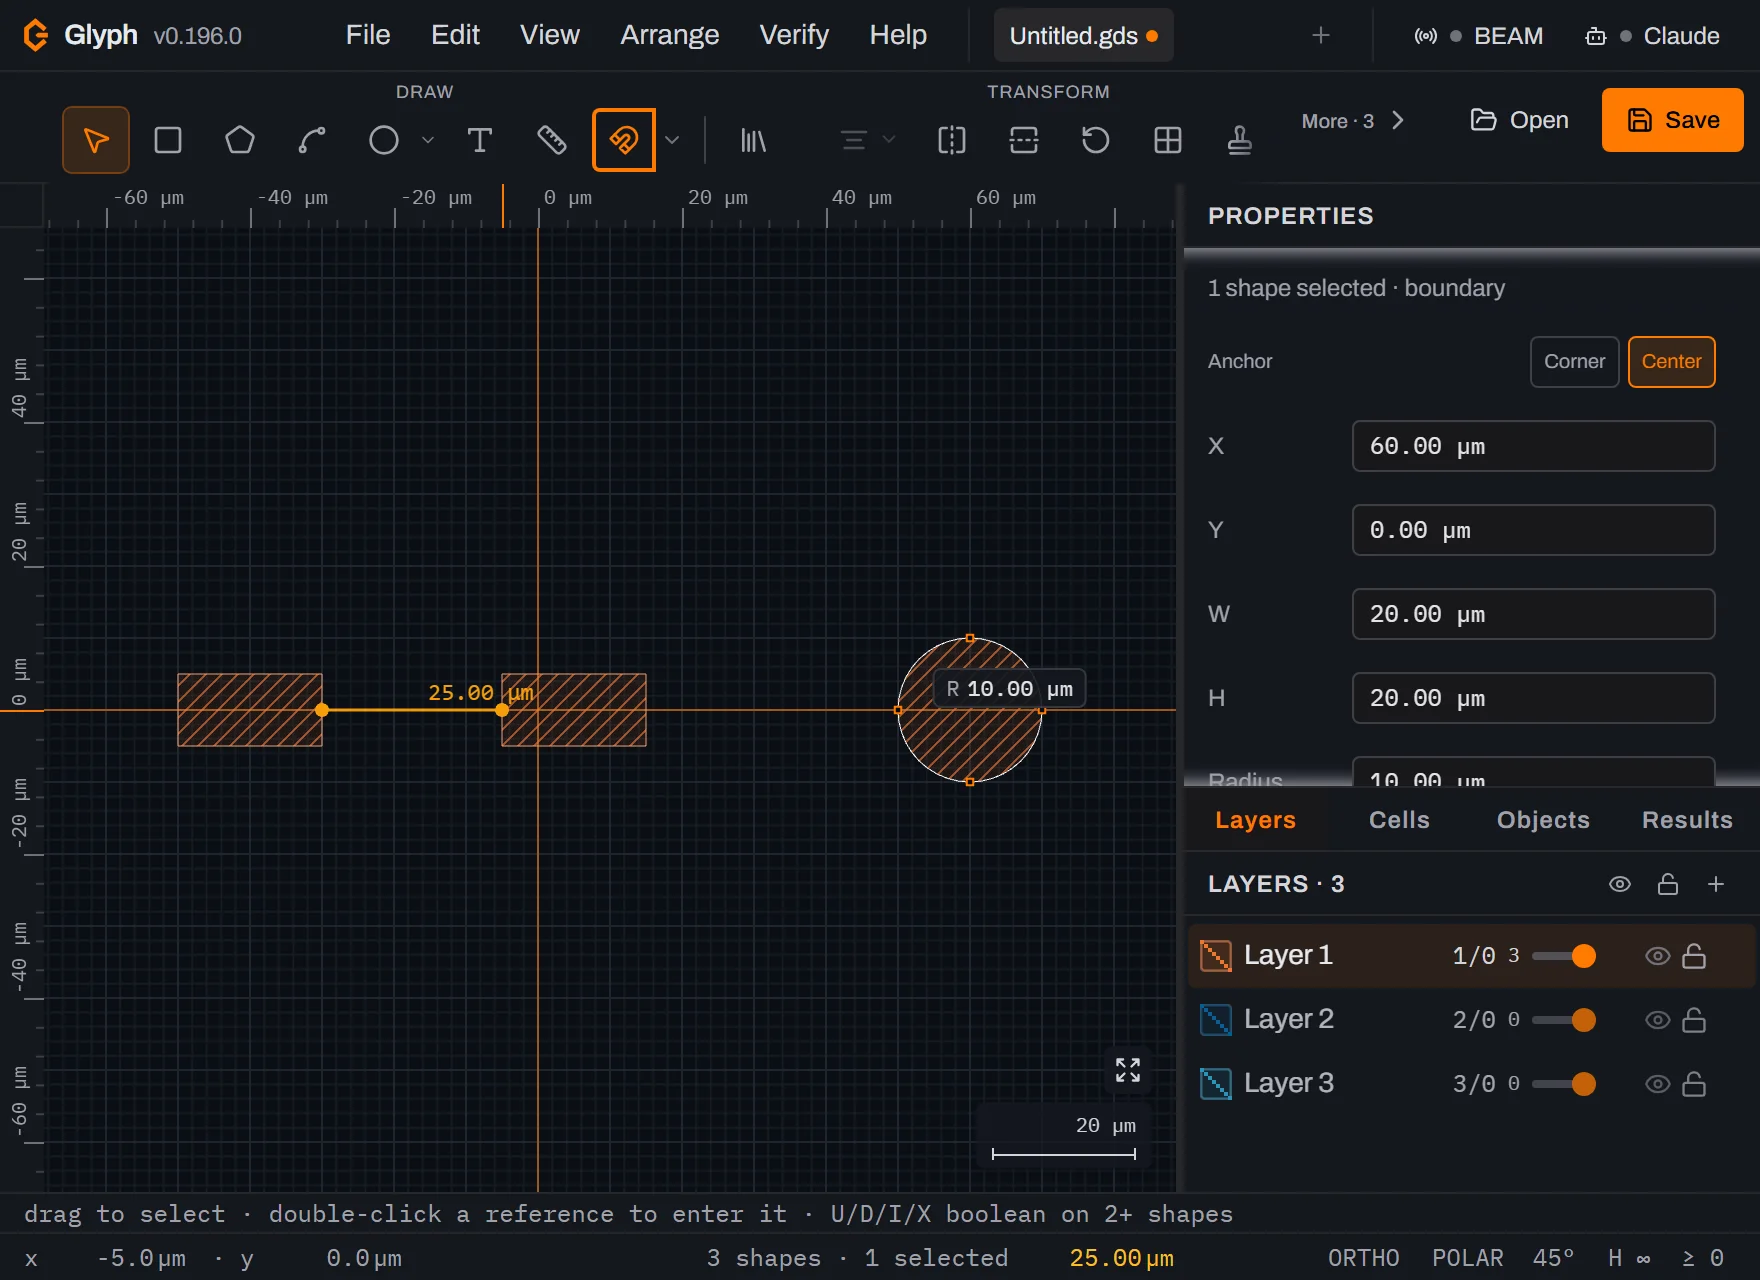Toggle visibility of Layer 1
The image size is (1760, 1280).
pyautogui.click(x=1657, y=956)
